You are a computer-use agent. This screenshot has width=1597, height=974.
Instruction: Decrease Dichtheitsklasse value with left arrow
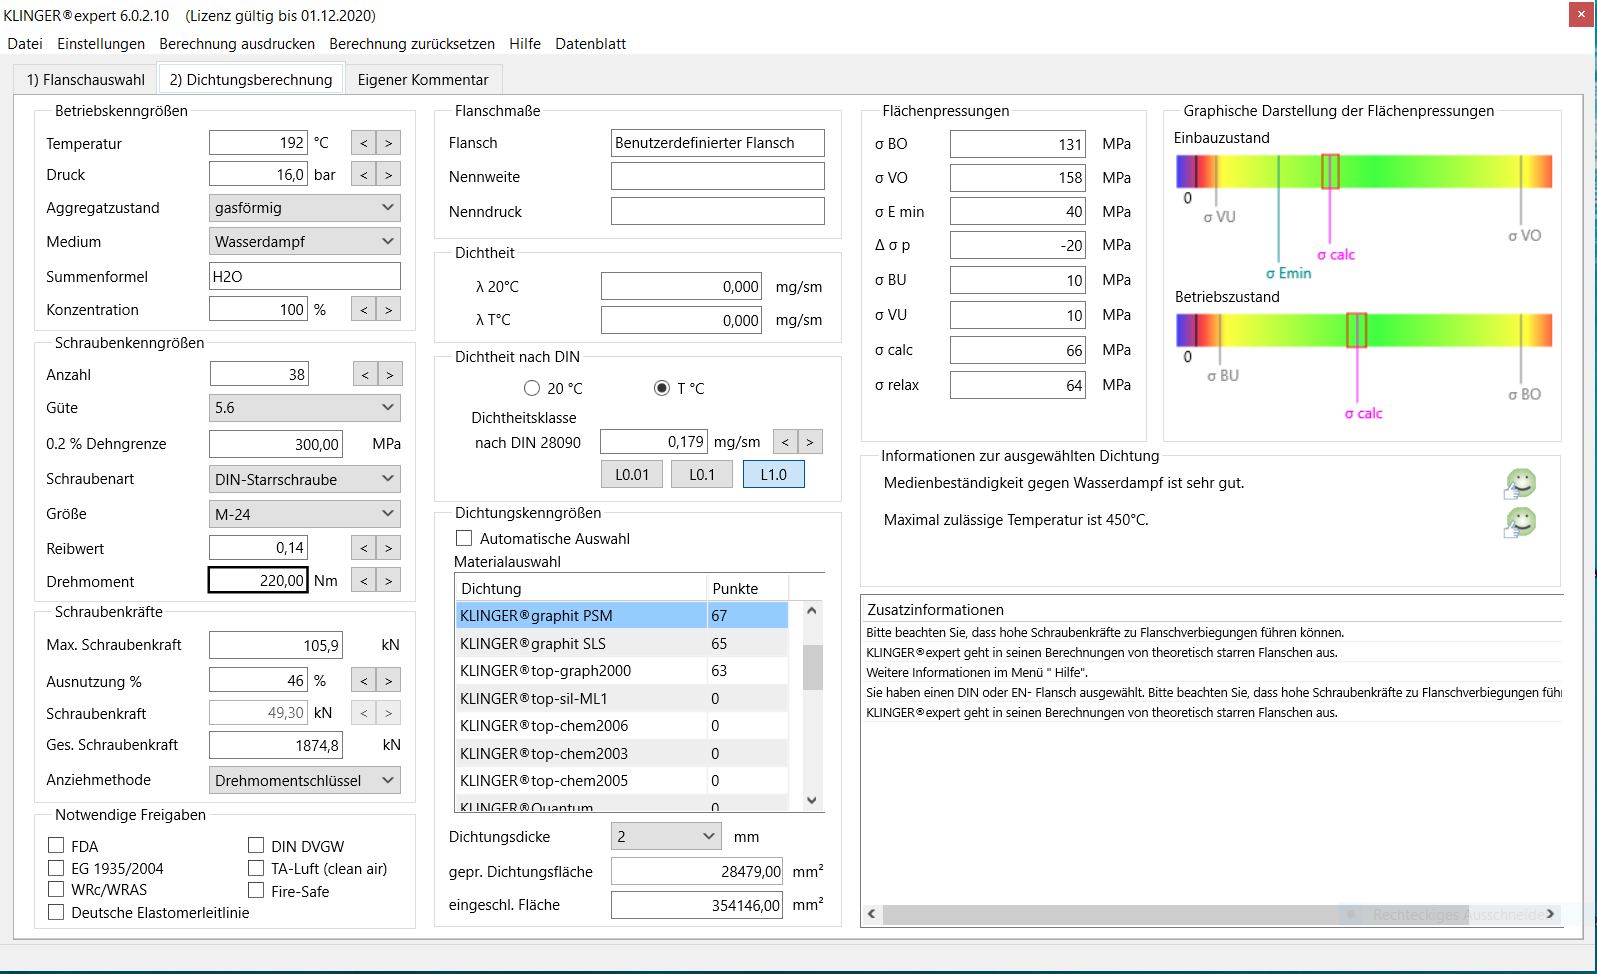(785, 442)
